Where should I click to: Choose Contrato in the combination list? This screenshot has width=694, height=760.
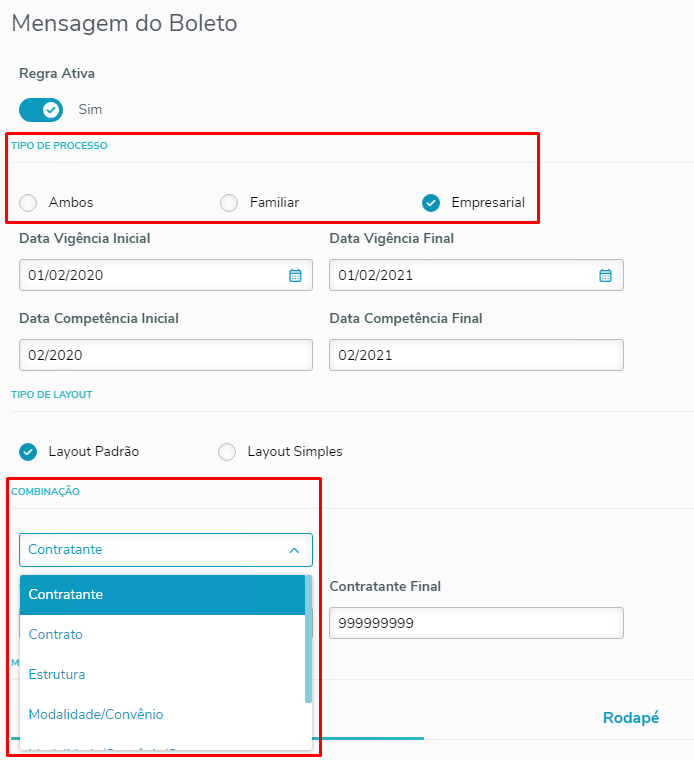162,634
